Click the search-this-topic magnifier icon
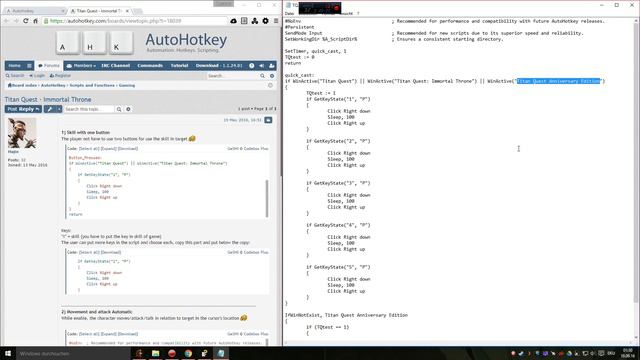 pos(119,109)
